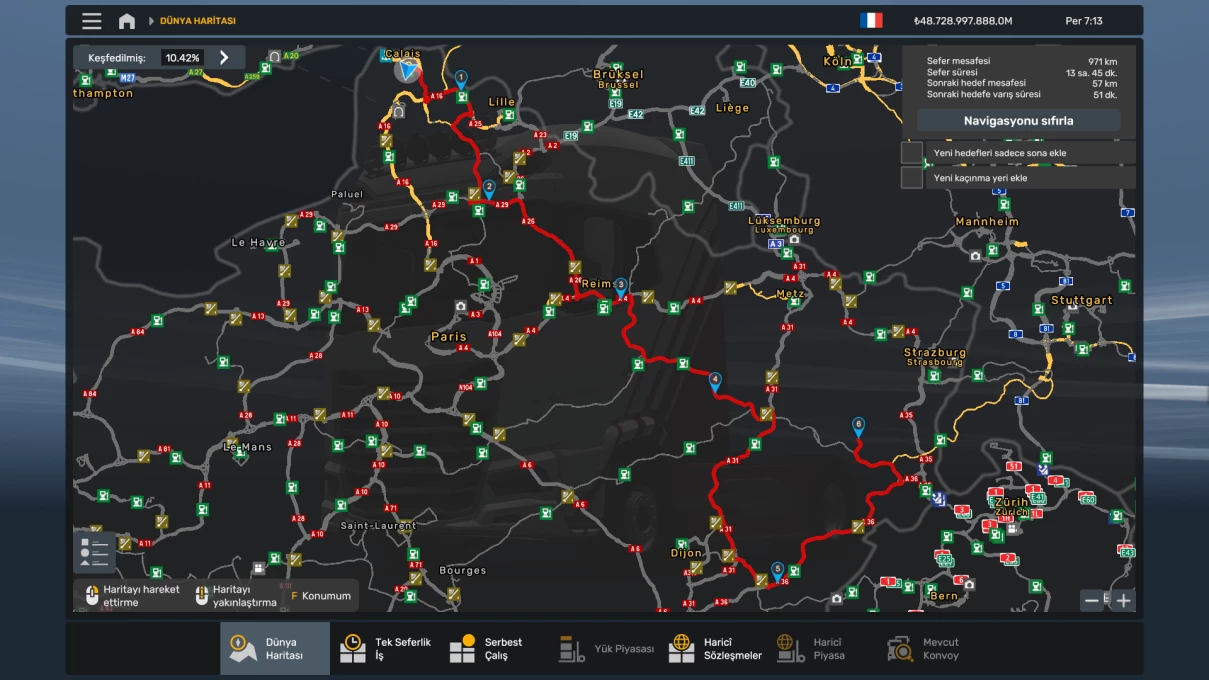Open the Haricî Sözleşmeler tab
The height and width of the screenshot is (680, 1209).
[682, 649]
